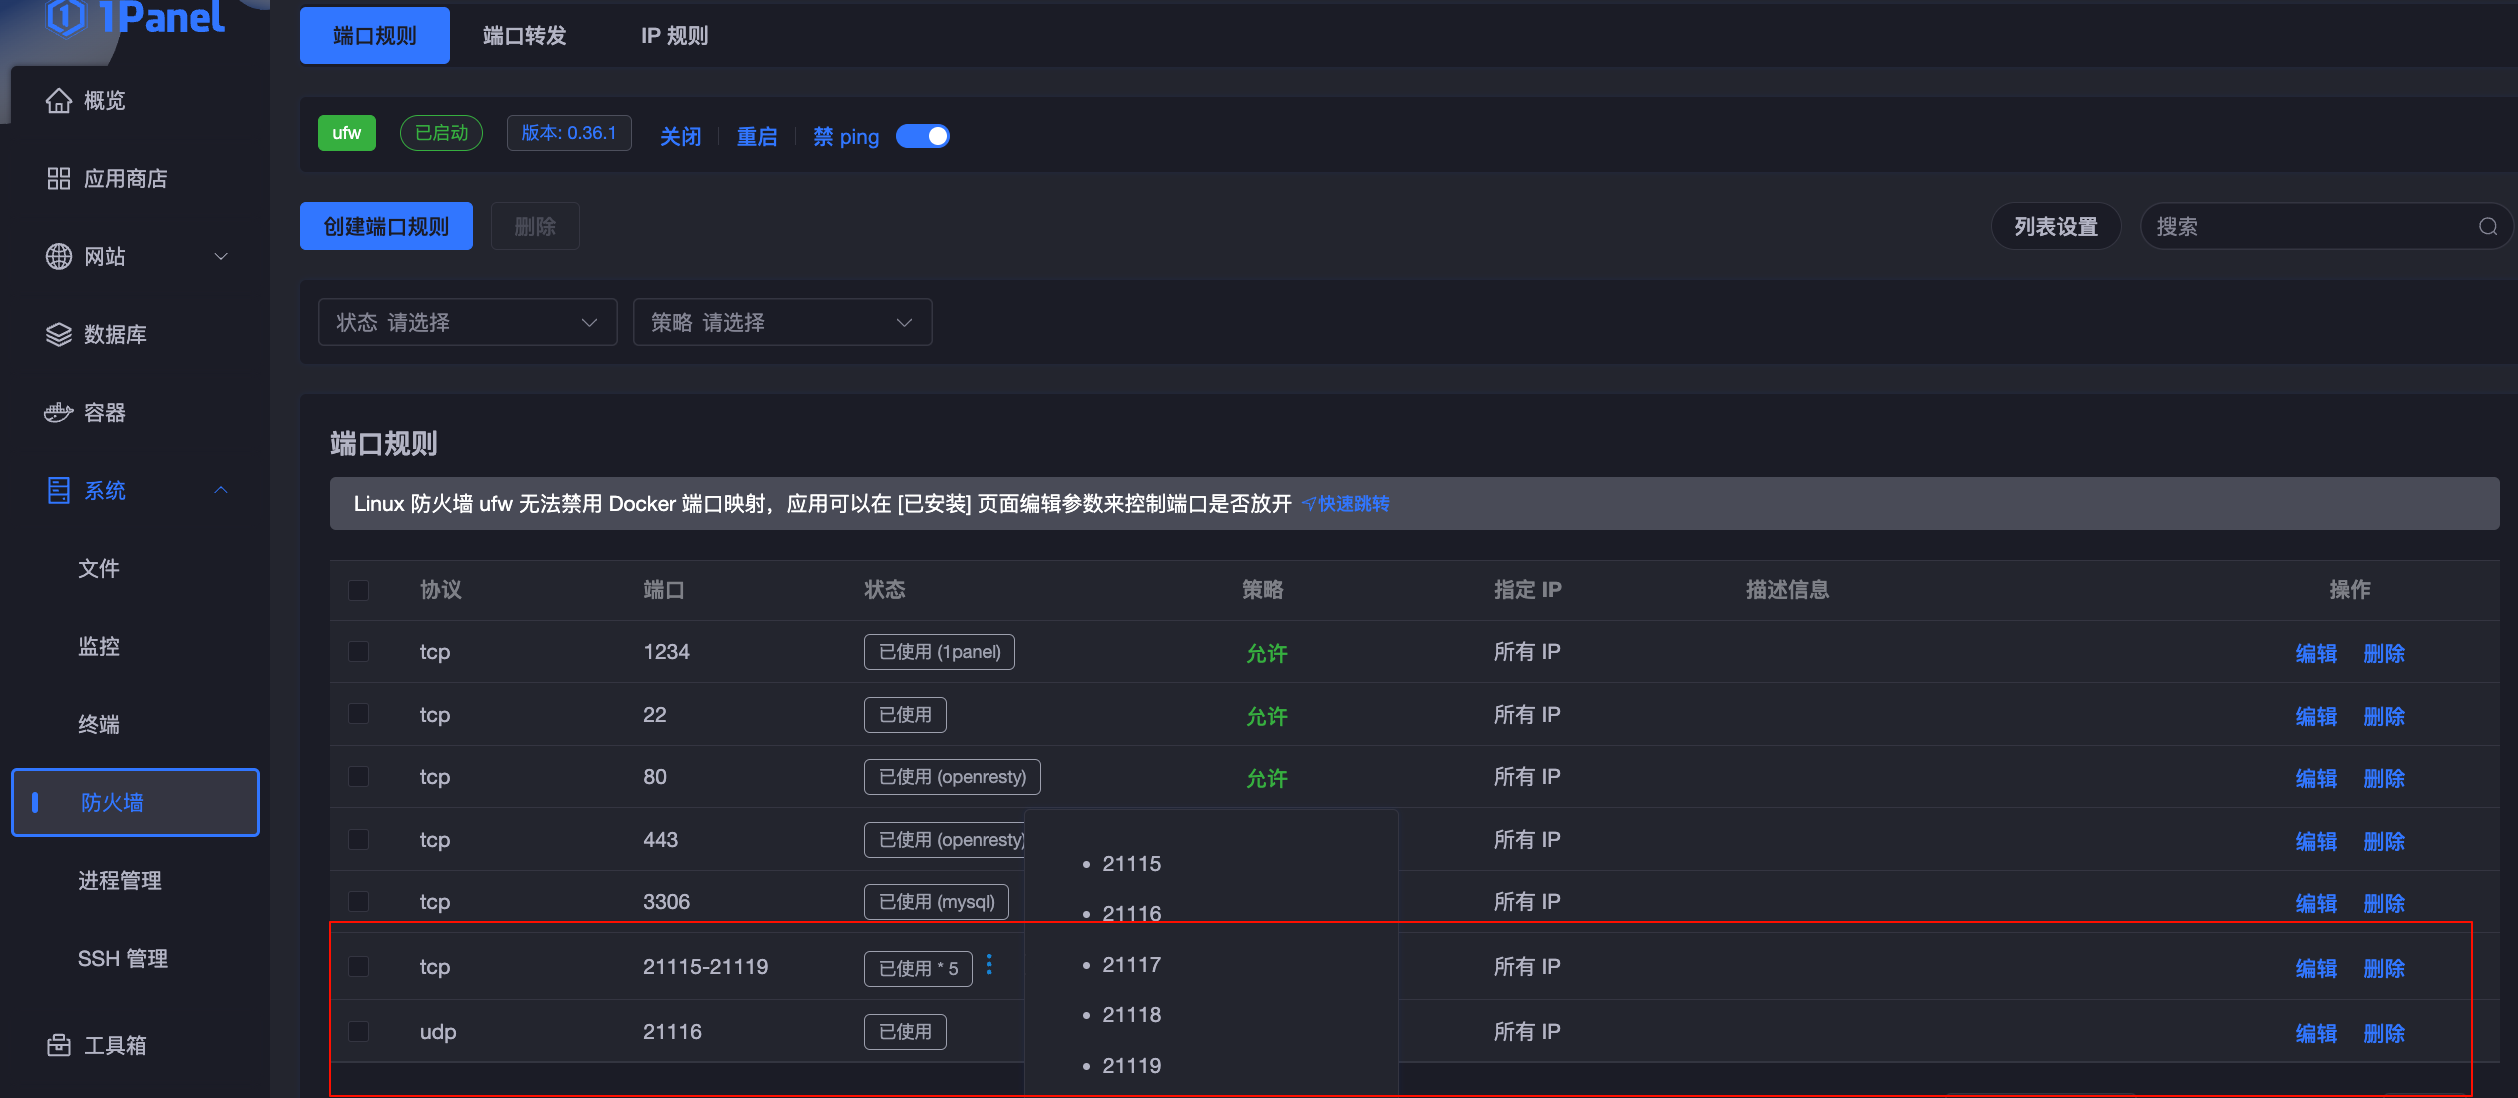Click 编辑 for port 443 row
The width and height of the screenshot is (2518, 1098).
pos(2316,842)
